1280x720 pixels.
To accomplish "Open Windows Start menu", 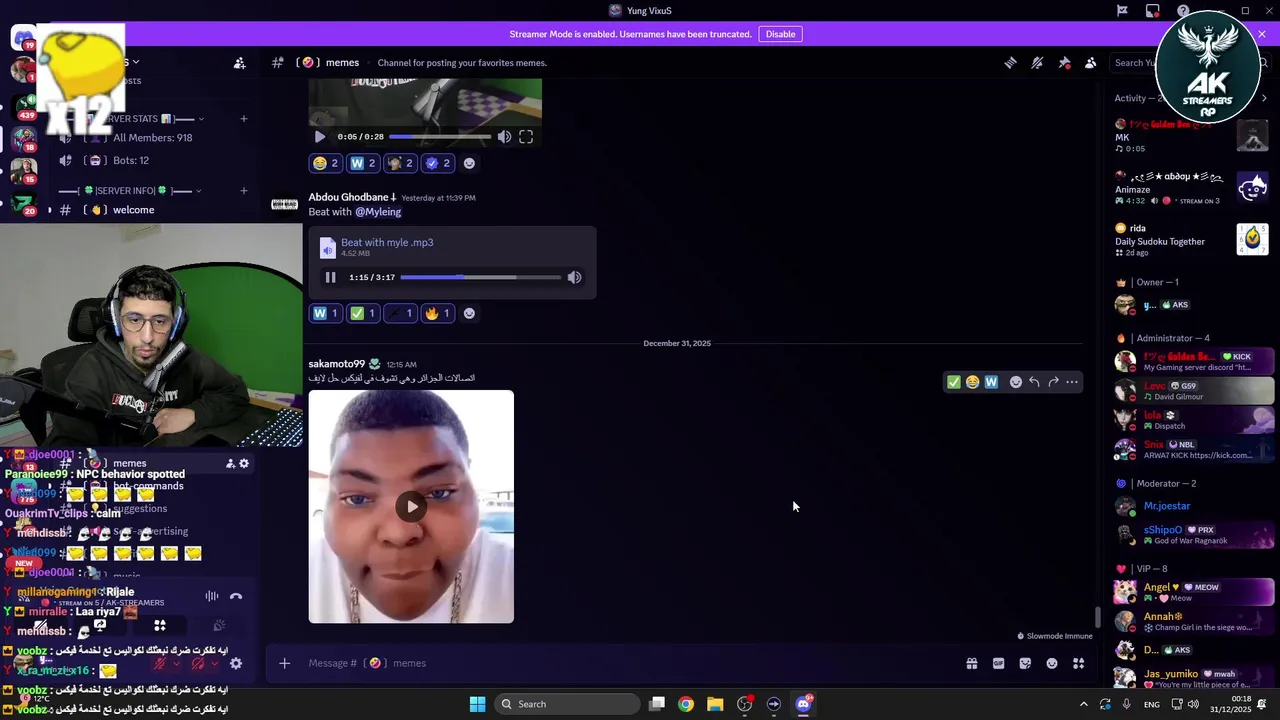I will click(x=477, y=704).
